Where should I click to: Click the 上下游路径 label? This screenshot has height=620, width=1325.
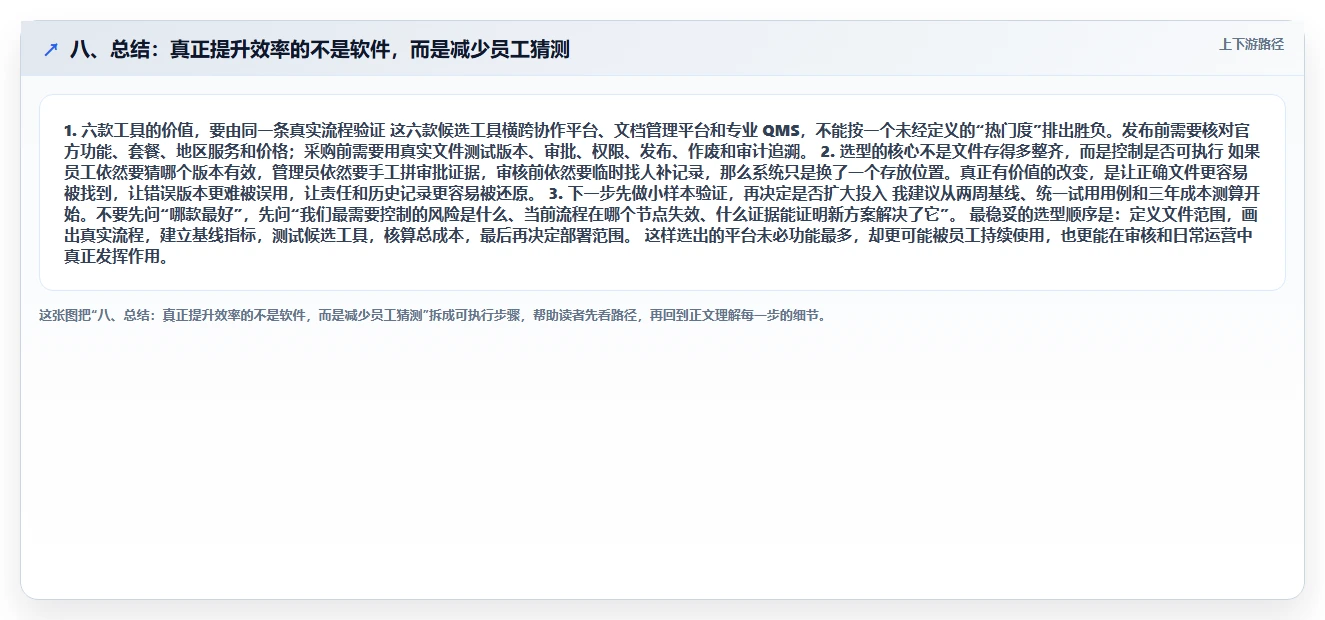click(1251, 44)
